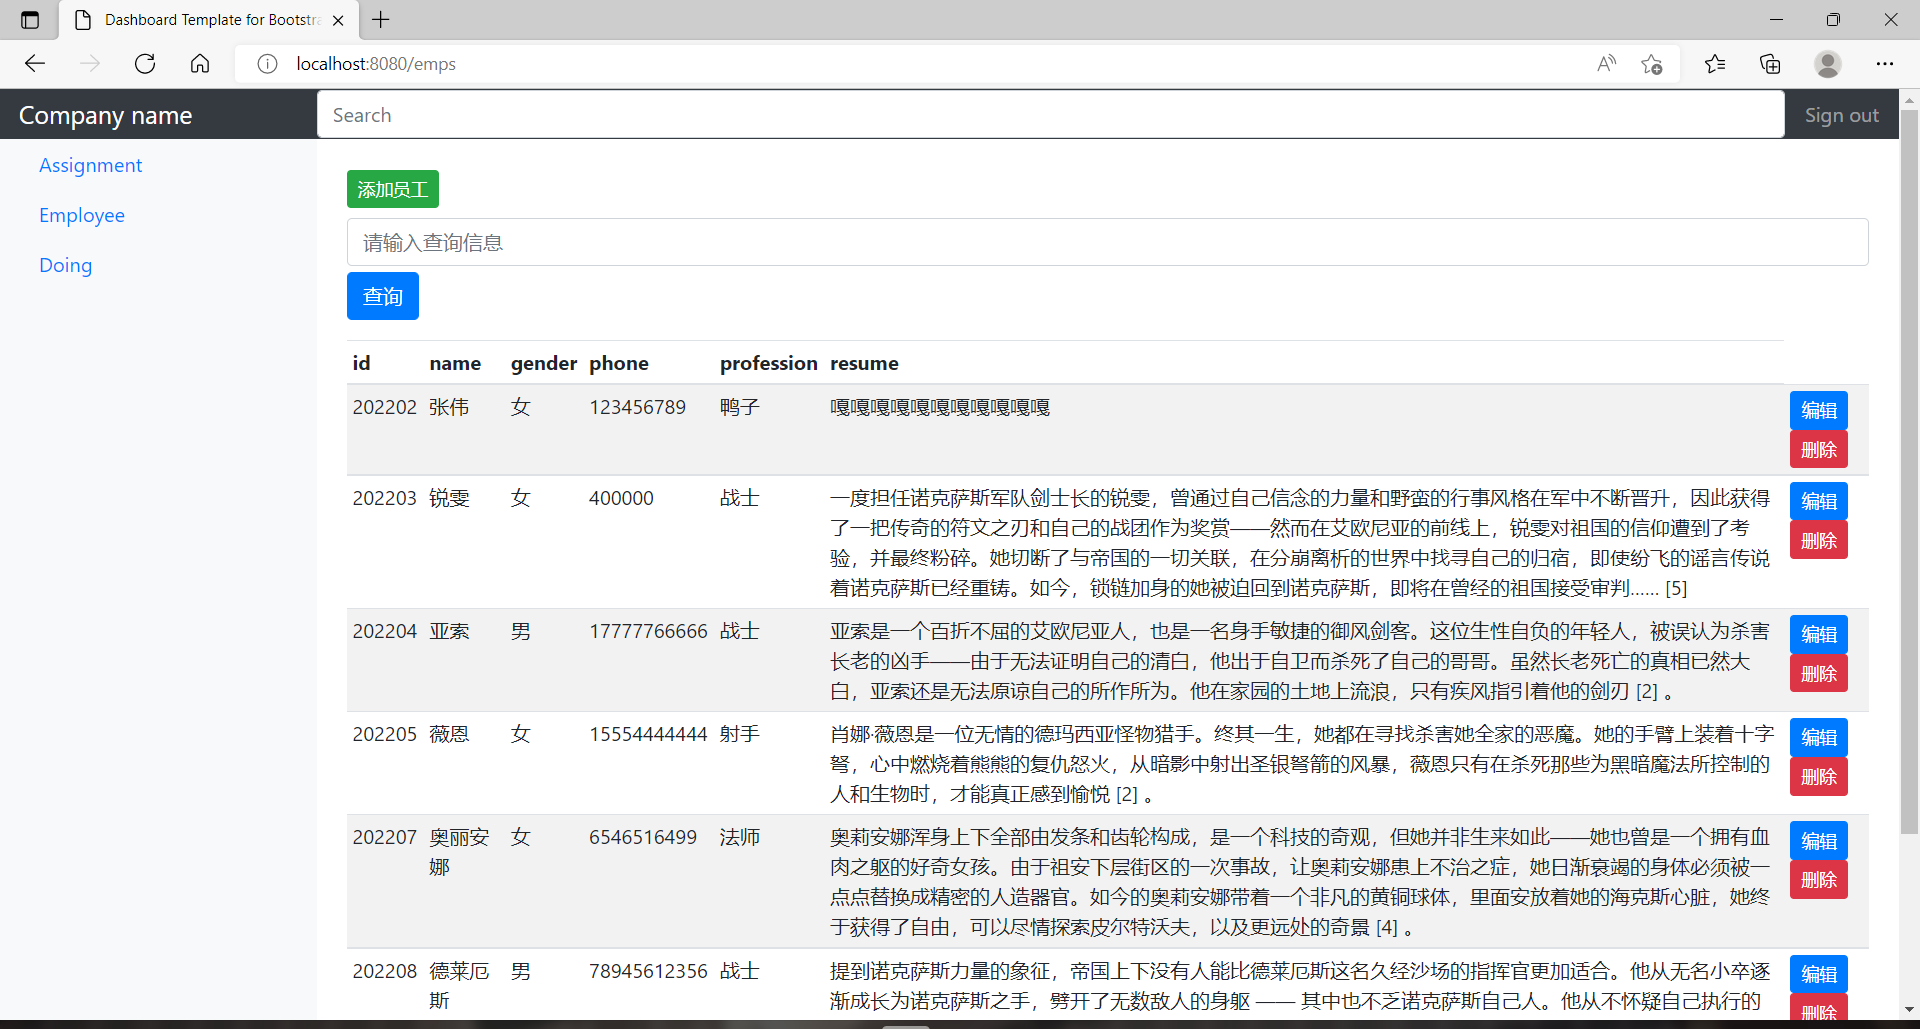
Task: Click 编辑 for employee 奥丽安娜
Action: (1819, 841)
